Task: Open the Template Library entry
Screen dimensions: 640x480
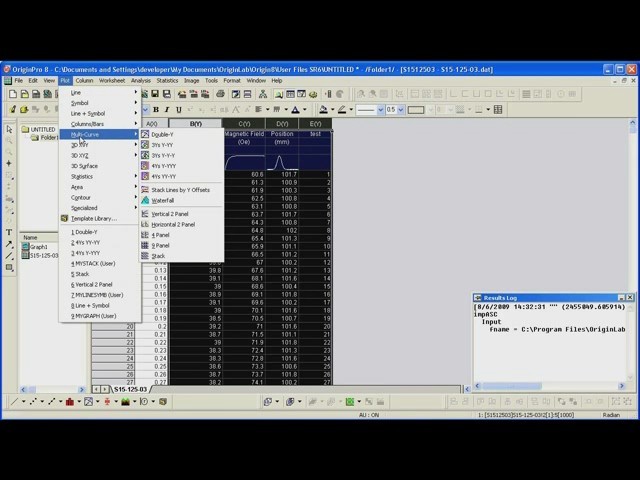Action: tap(100, 218)
